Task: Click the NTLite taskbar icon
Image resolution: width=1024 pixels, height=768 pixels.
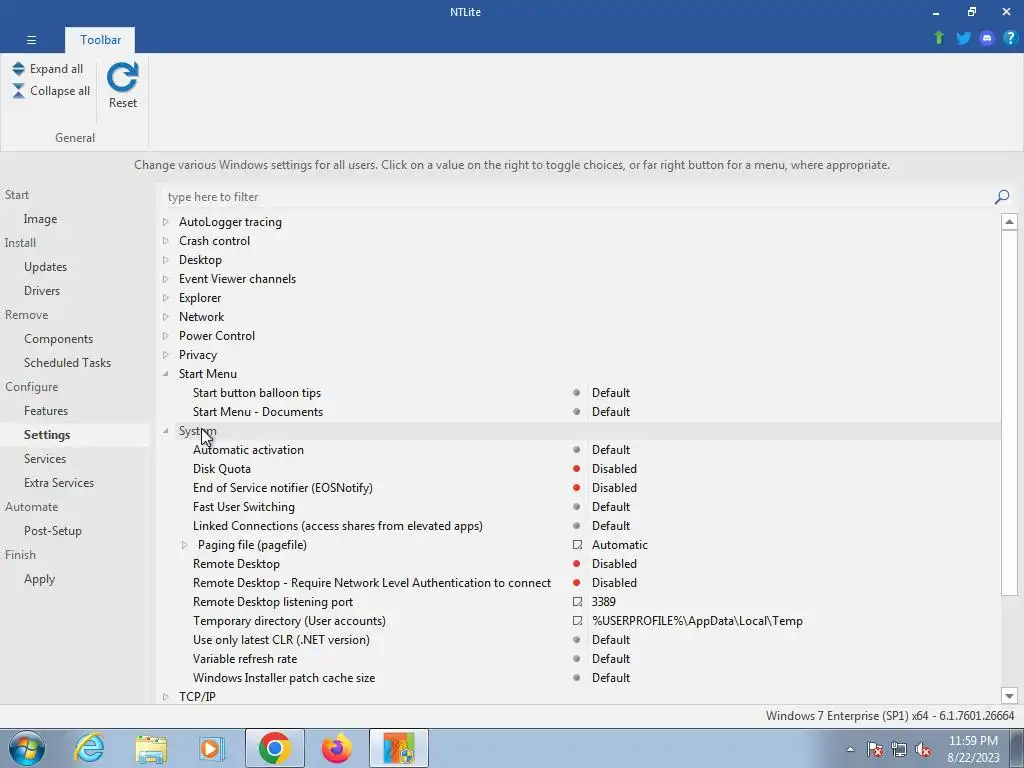Action: click(399, 748)
